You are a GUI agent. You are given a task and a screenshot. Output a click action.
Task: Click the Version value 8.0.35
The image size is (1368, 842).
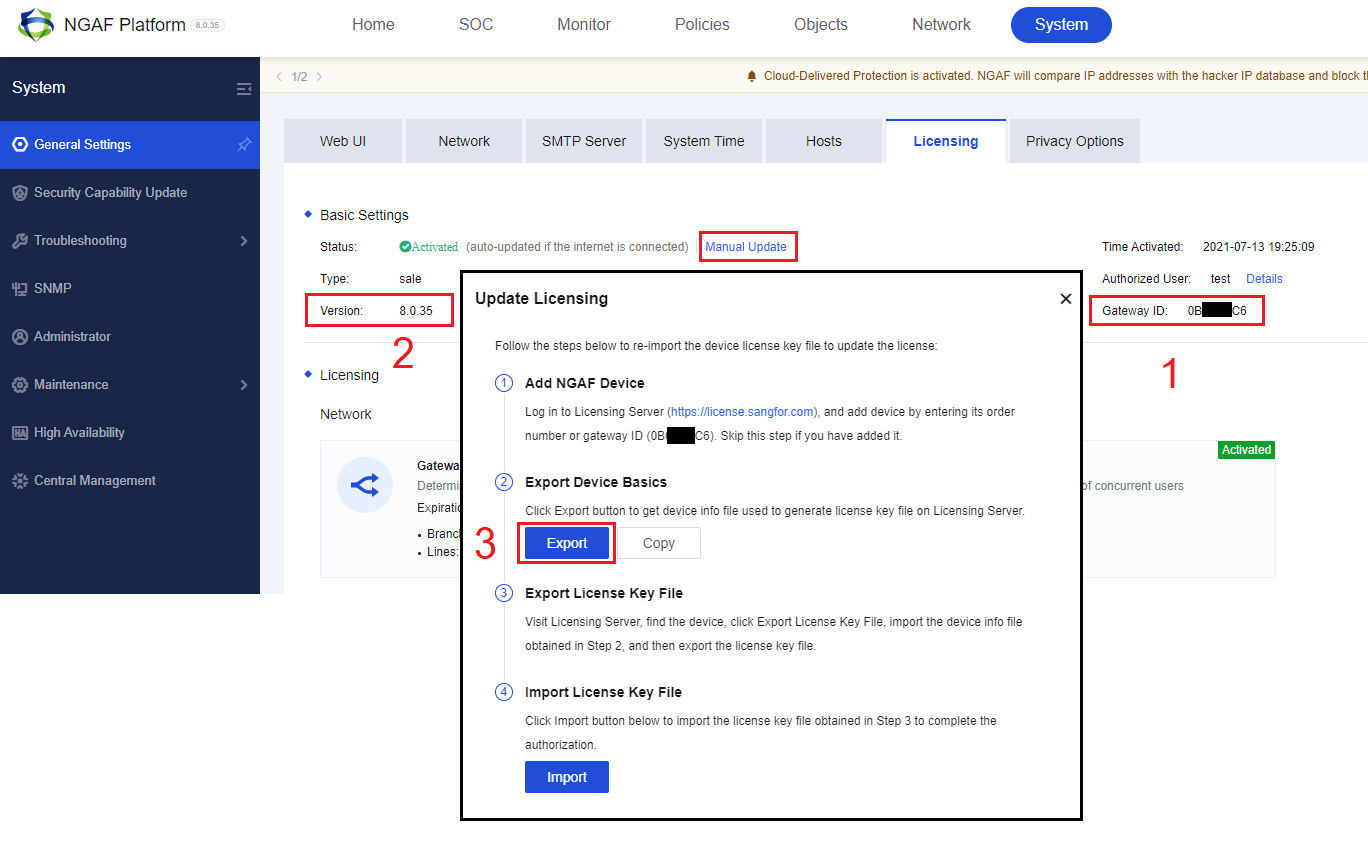coord(416,311)
